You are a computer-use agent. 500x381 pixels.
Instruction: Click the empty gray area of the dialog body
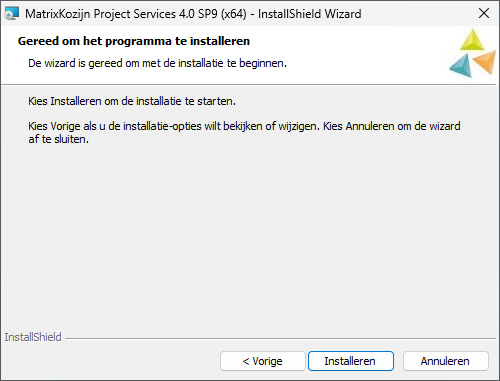coord(250,233)
